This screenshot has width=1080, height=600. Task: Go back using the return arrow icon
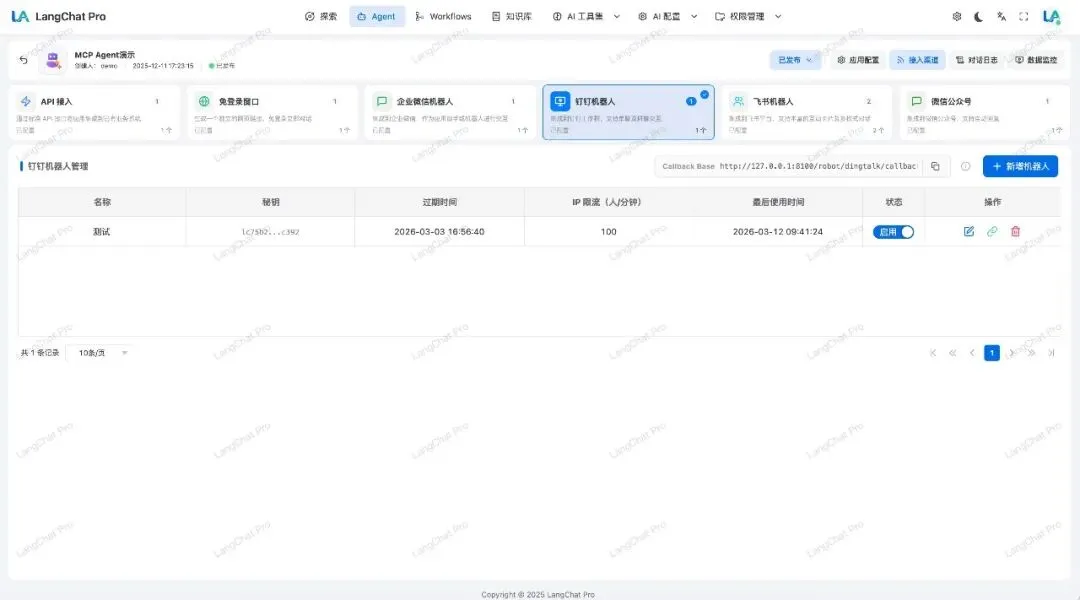(23, 60)
